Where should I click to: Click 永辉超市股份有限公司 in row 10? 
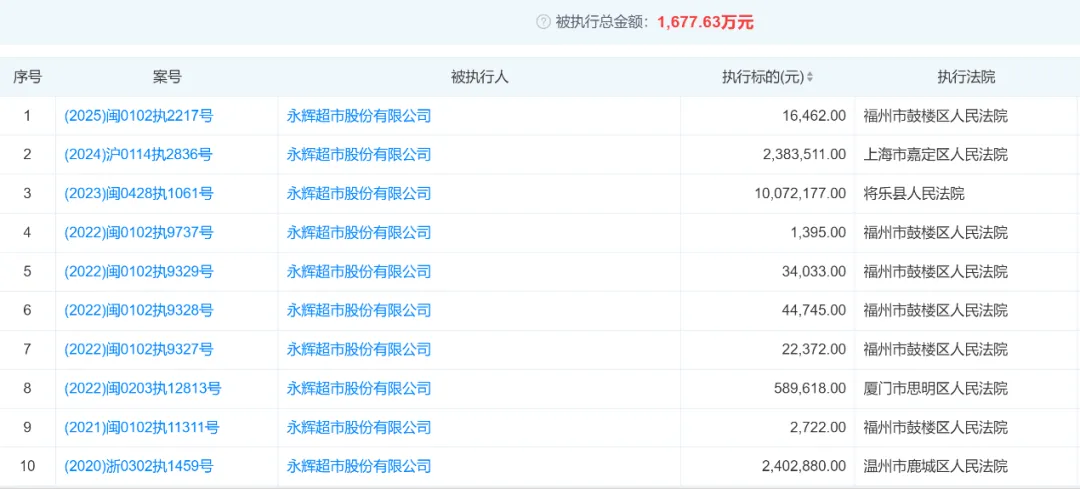pos(359,467)
